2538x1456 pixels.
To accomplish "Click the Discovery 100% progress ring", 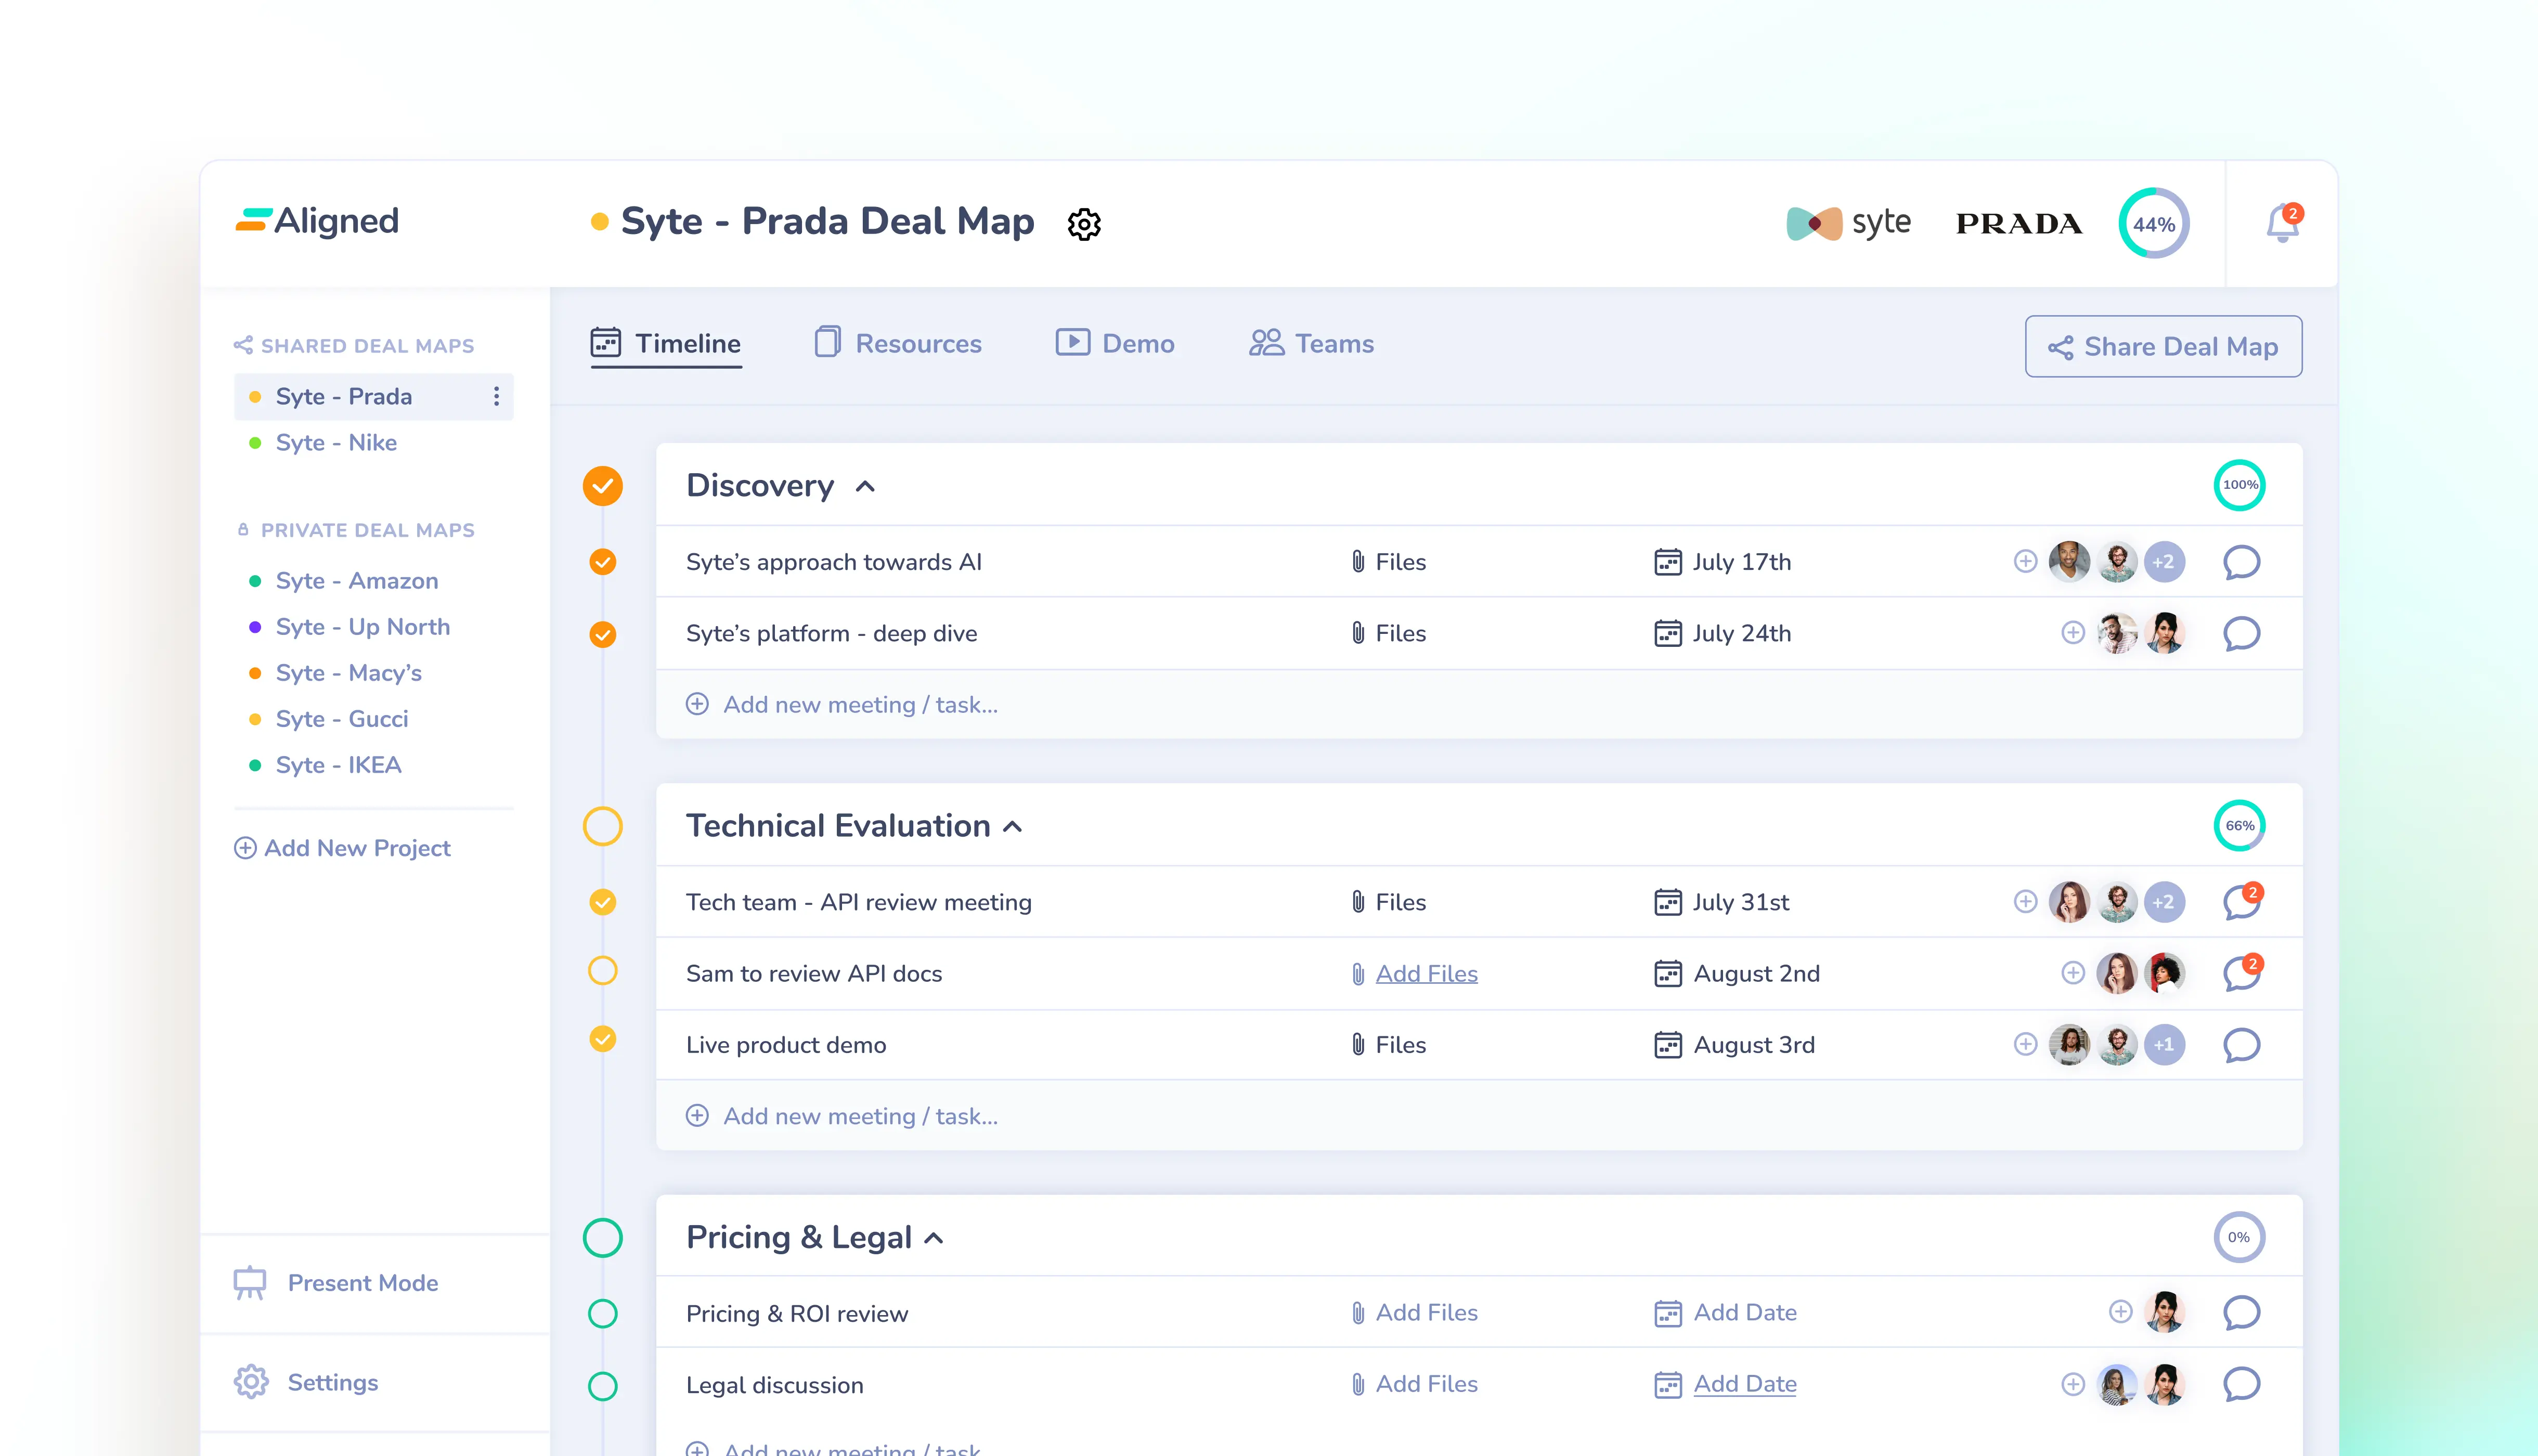I will click(x=2239, y=485).
